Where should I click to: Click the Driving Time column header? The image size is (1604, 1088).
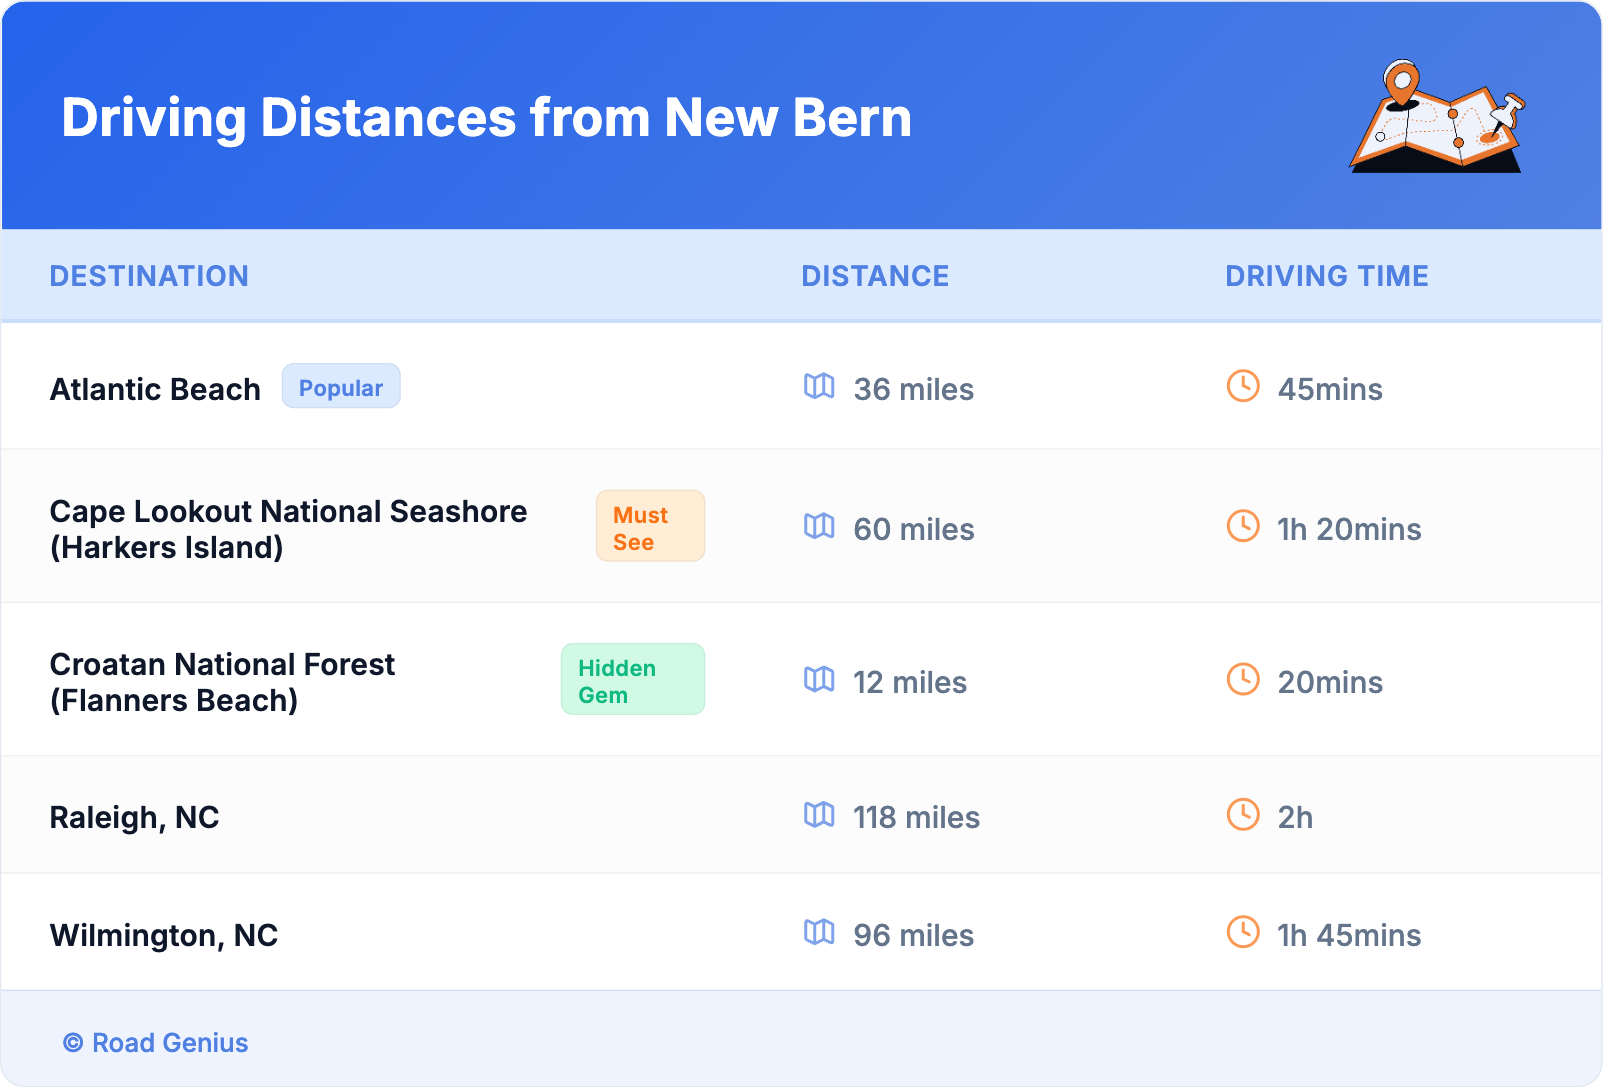tap(1326, 276)
